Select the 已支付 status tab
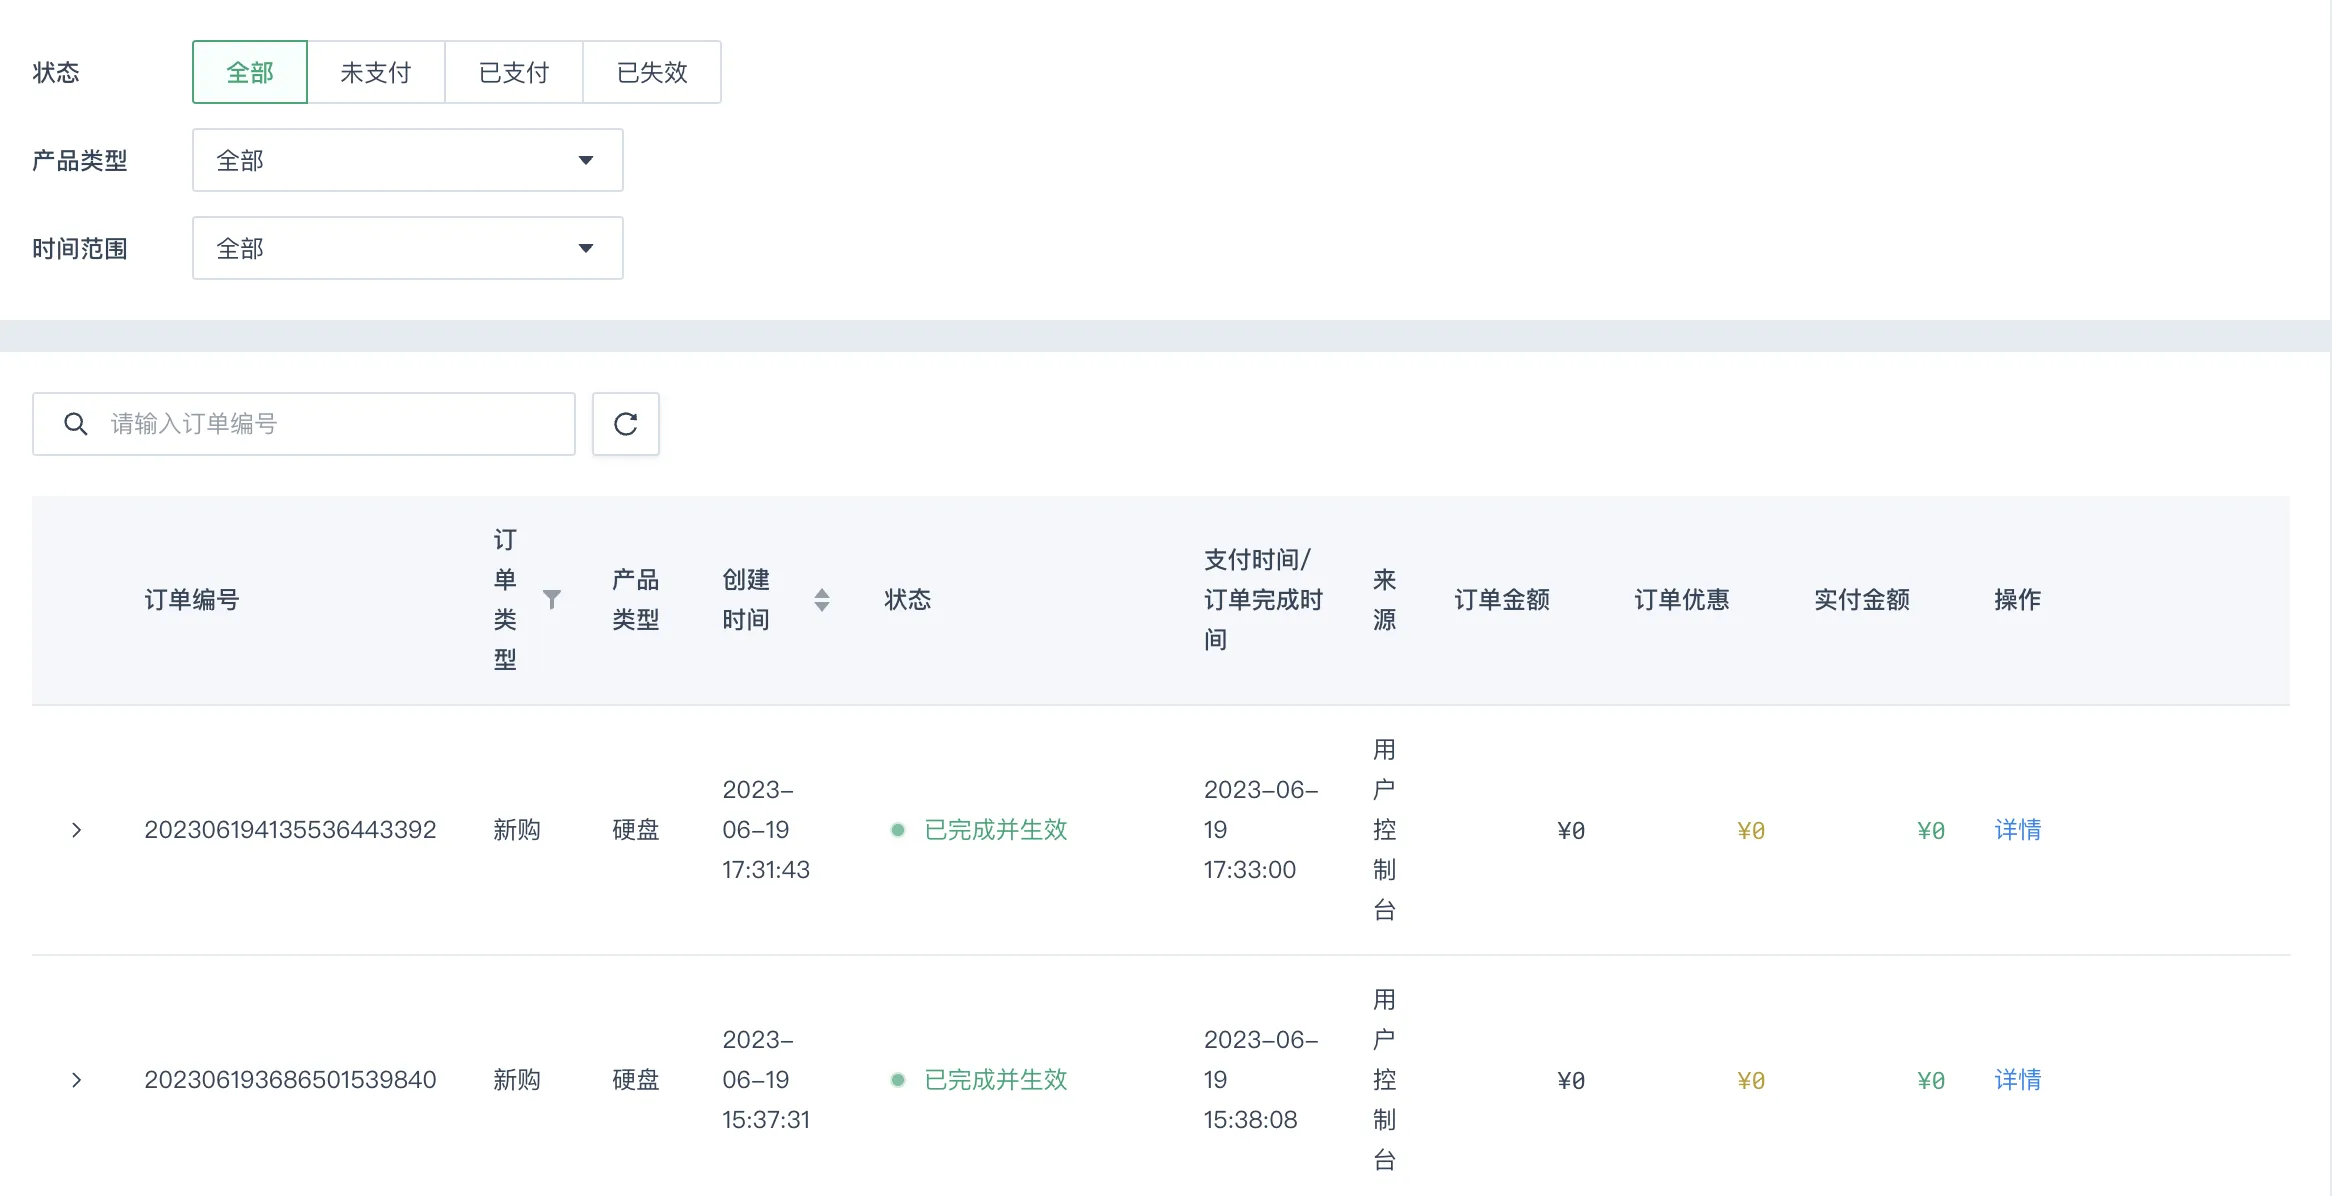This screenshot has height=1196, width=2332. point(514,72)
